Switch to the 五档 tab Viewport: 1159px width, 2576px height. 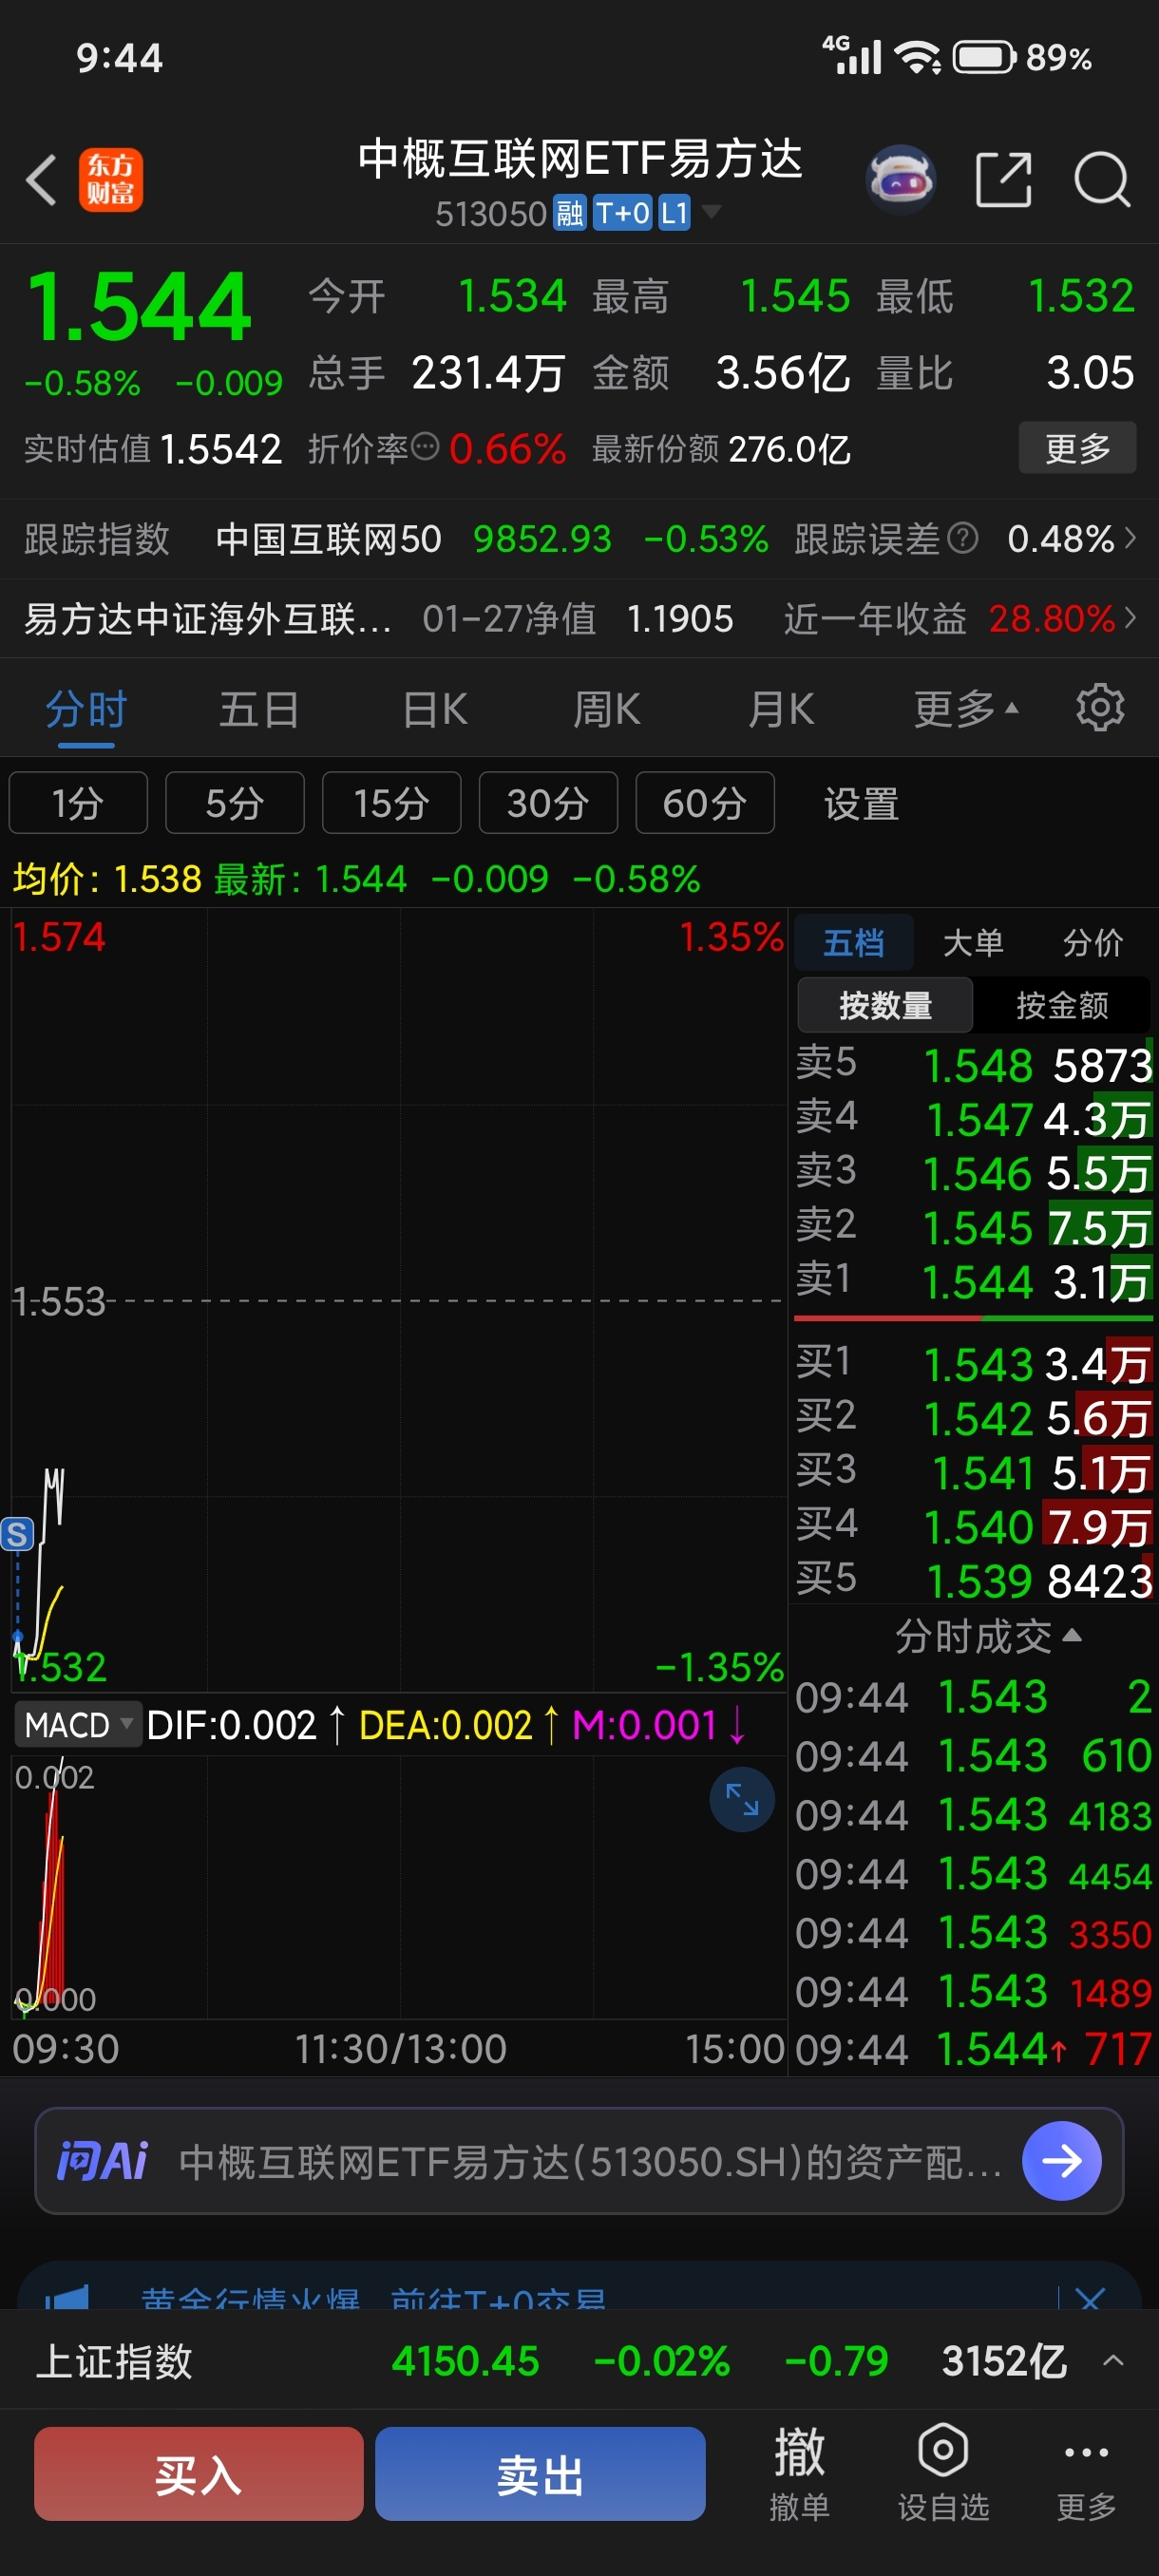(853, 942)
